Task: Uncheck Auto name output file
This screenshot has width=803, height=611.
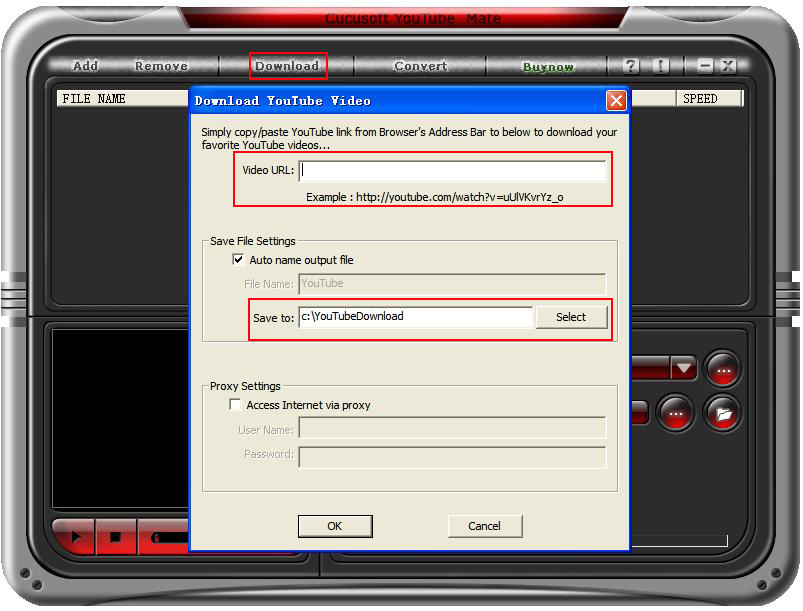Action: 238,260
